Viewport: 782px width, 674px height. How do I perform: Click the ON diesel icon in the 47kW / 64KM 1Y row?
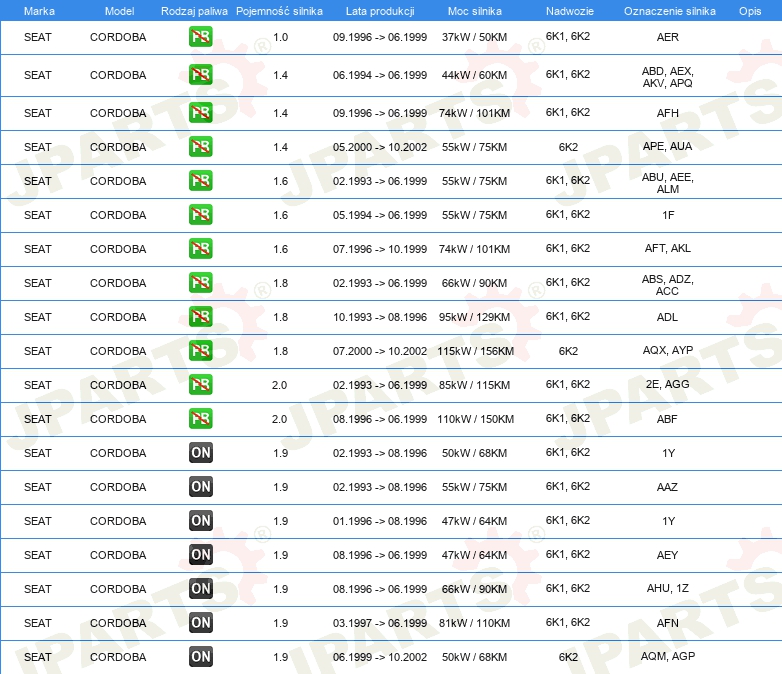coord(200,520)
